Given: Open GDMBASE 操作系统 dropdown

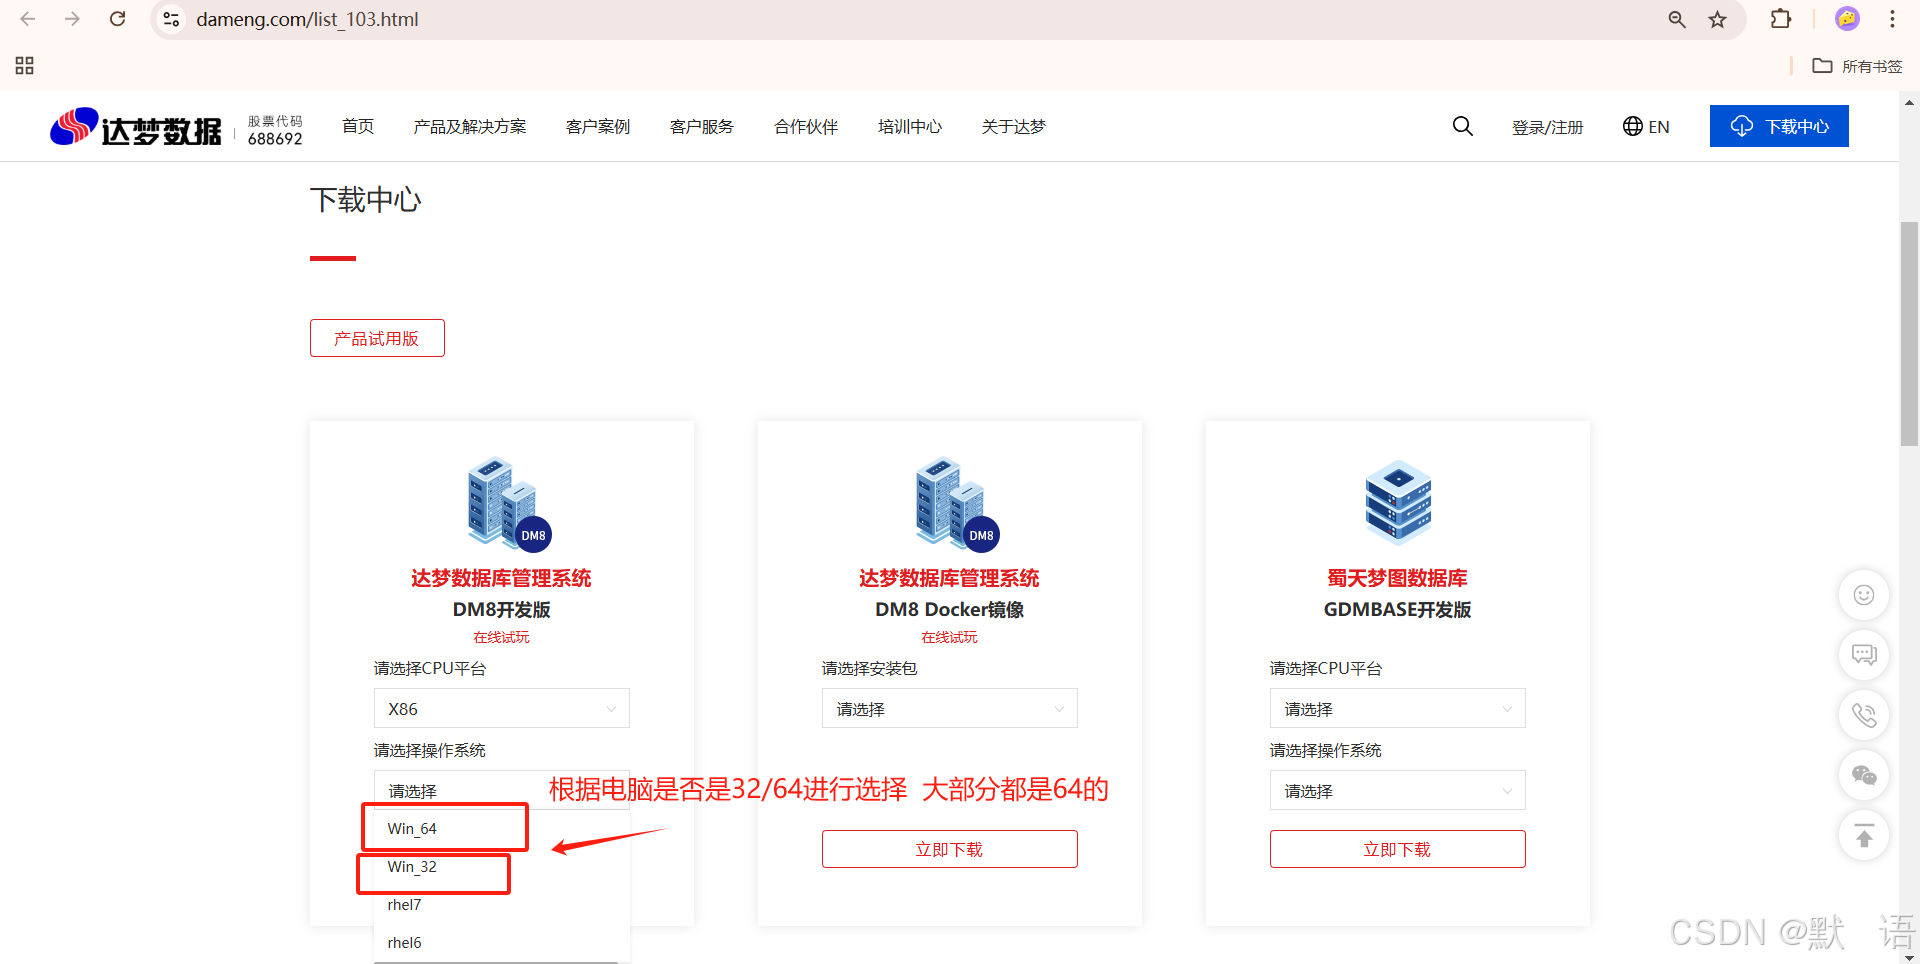Looking at the screenshot, I should click(1398, 790).
